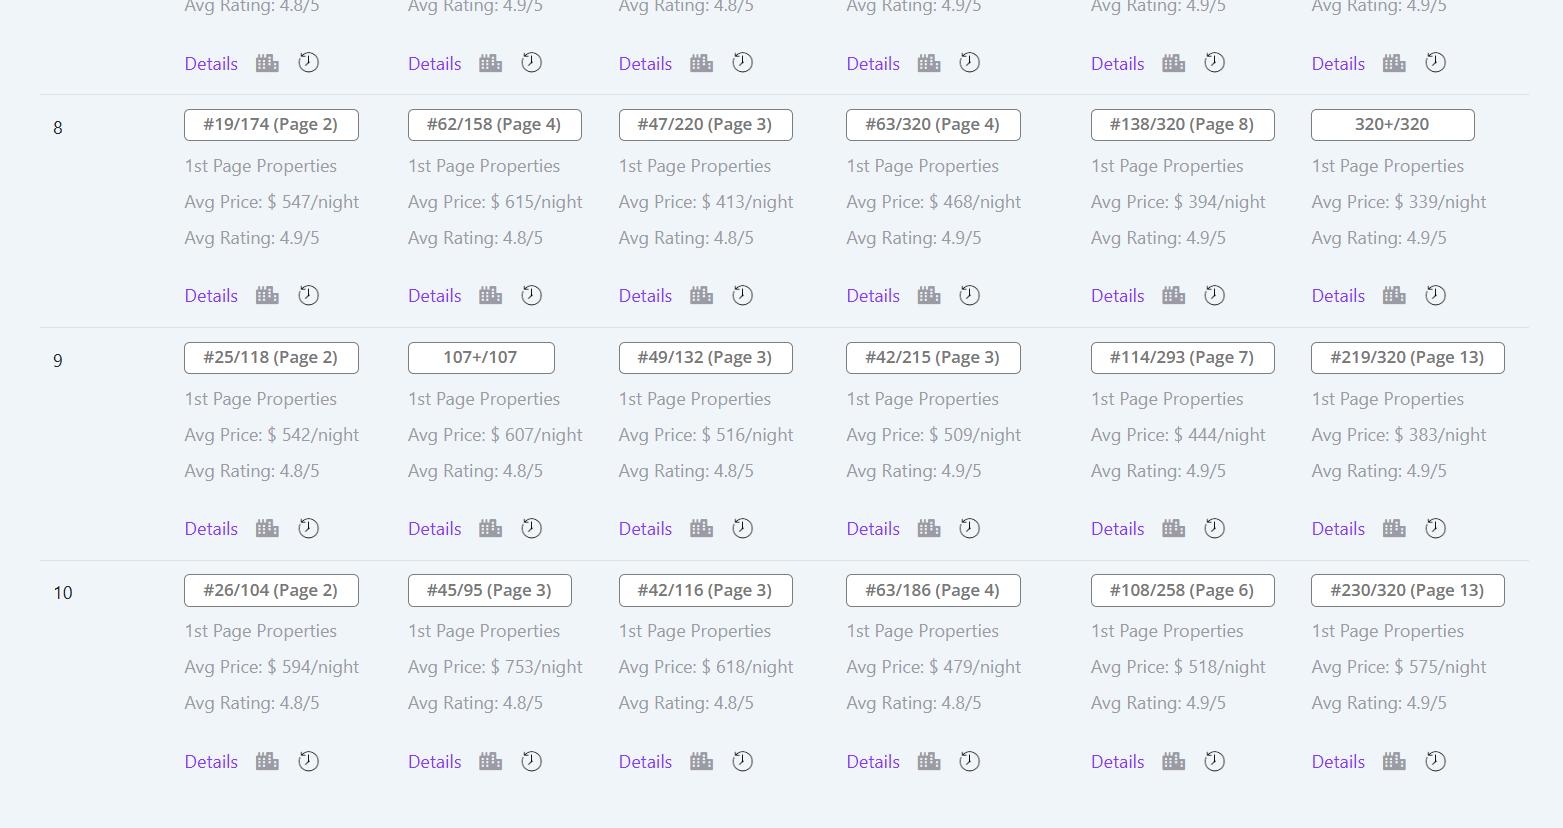The image size is (1563, 828).
Task: Show history clock icon for the 320+/320 ranking
Action: click(x=1436, y=295)
